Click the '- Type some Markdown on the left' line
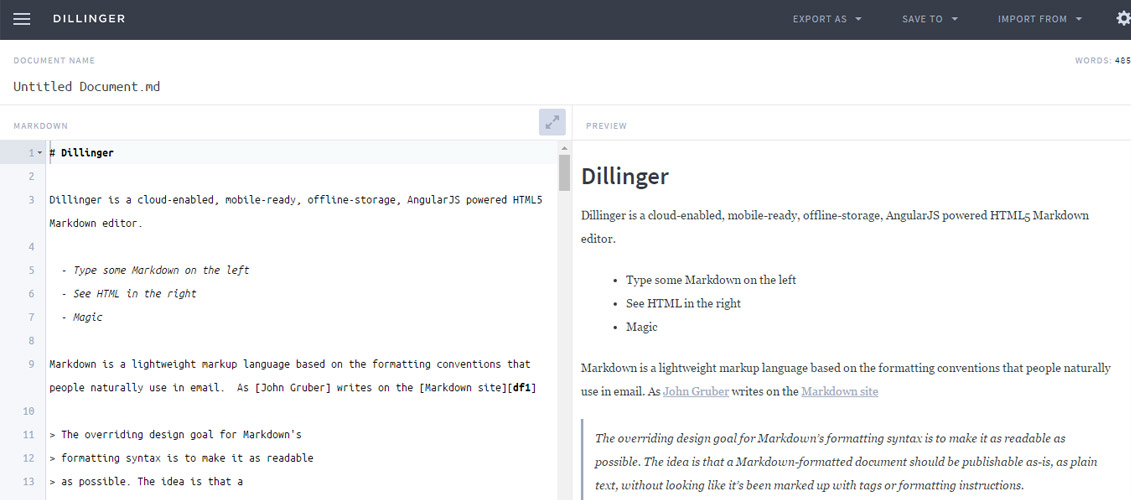The height and width of the screenshot is (500, 1131). (155, 271)
